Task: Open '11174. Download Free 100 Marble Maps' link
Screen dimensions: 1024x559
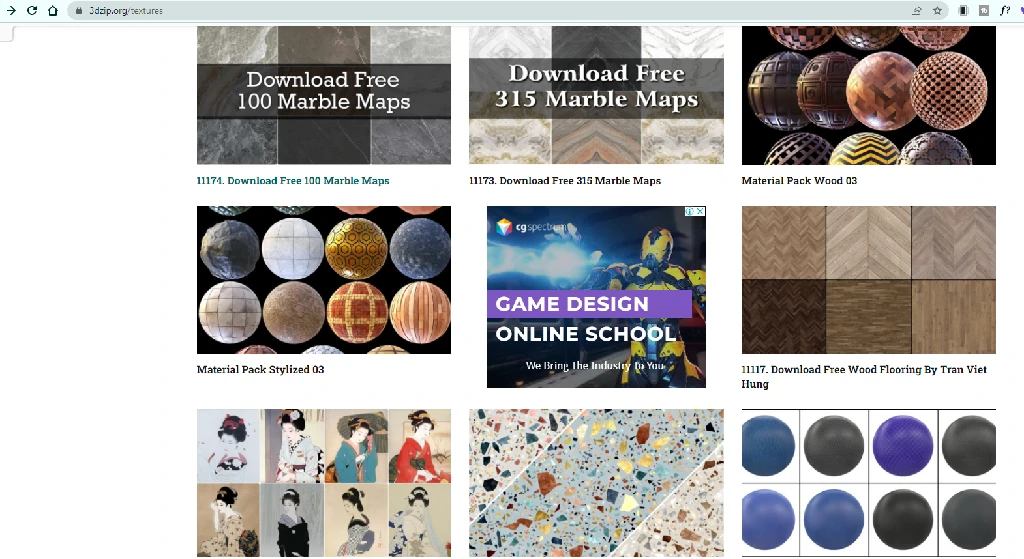Action: (x=293, y=181)
